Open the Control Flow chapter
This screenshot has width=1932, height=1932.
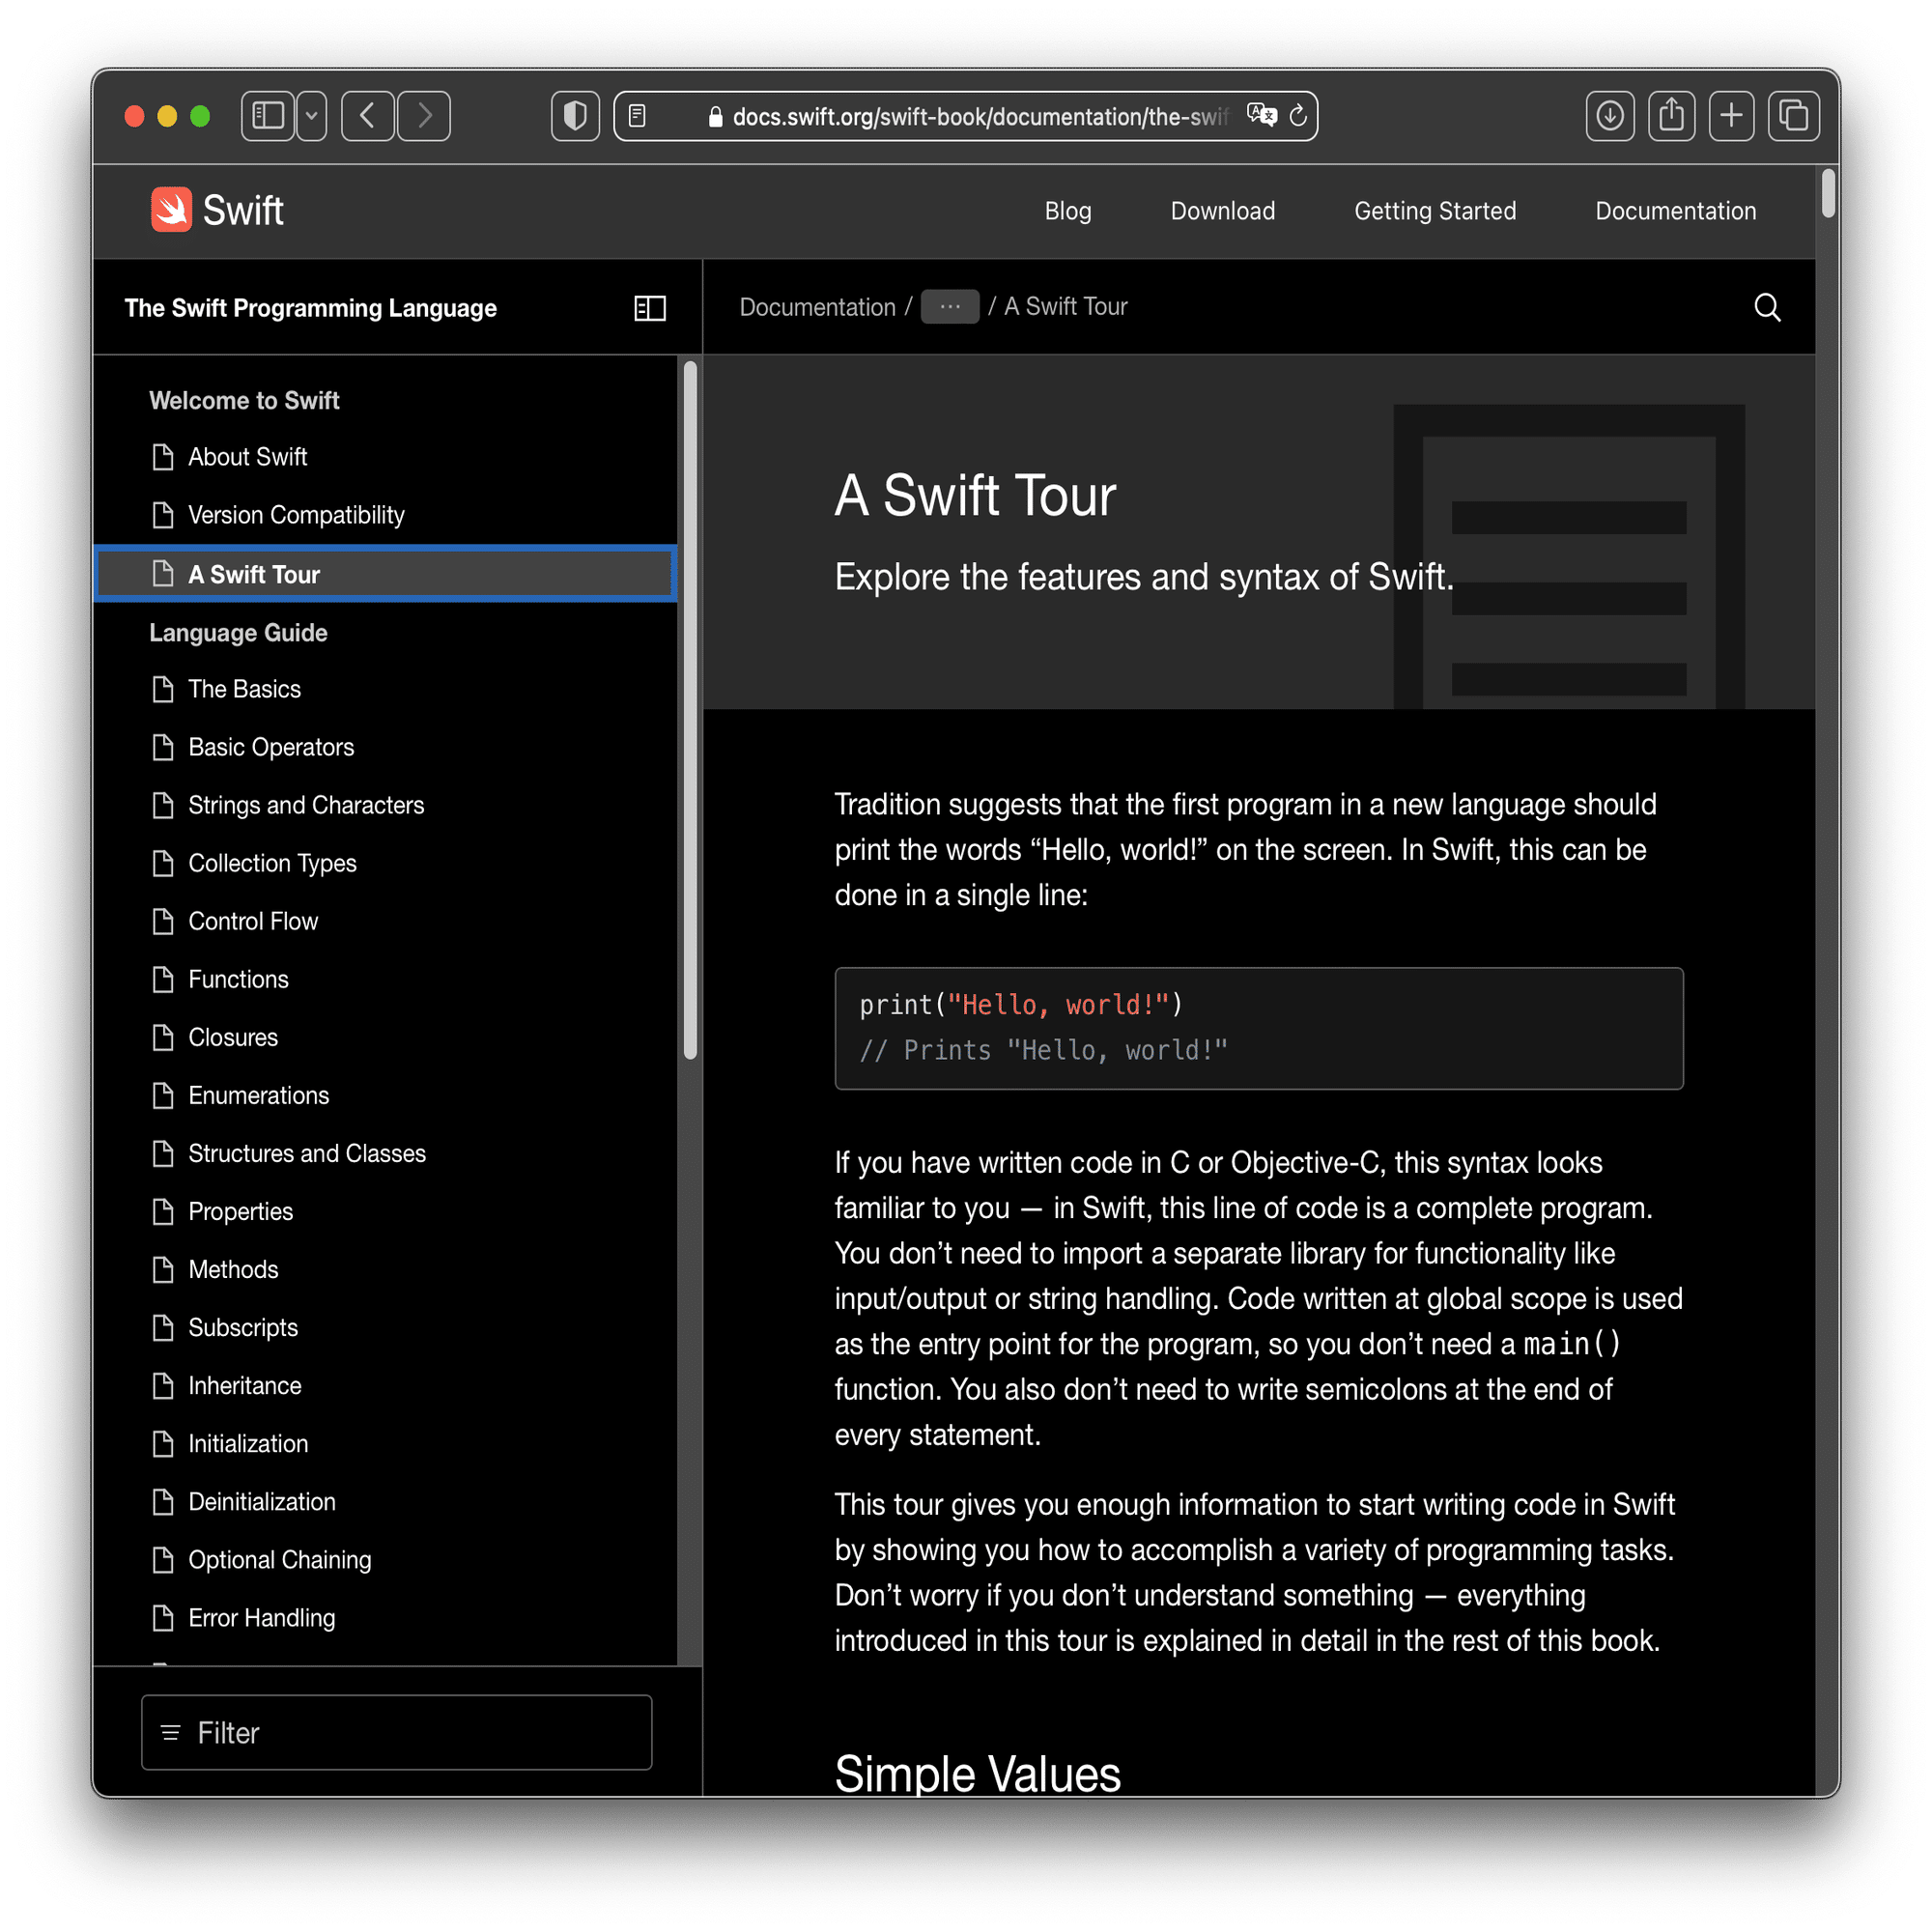253,921
